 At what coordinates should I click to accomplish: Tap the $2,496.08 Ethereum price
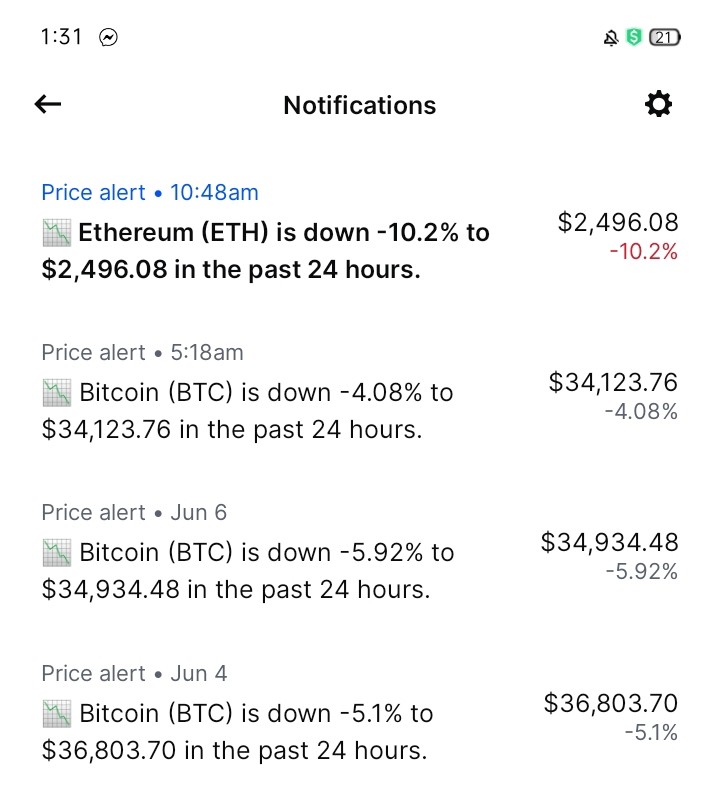(x=618, y=223)
